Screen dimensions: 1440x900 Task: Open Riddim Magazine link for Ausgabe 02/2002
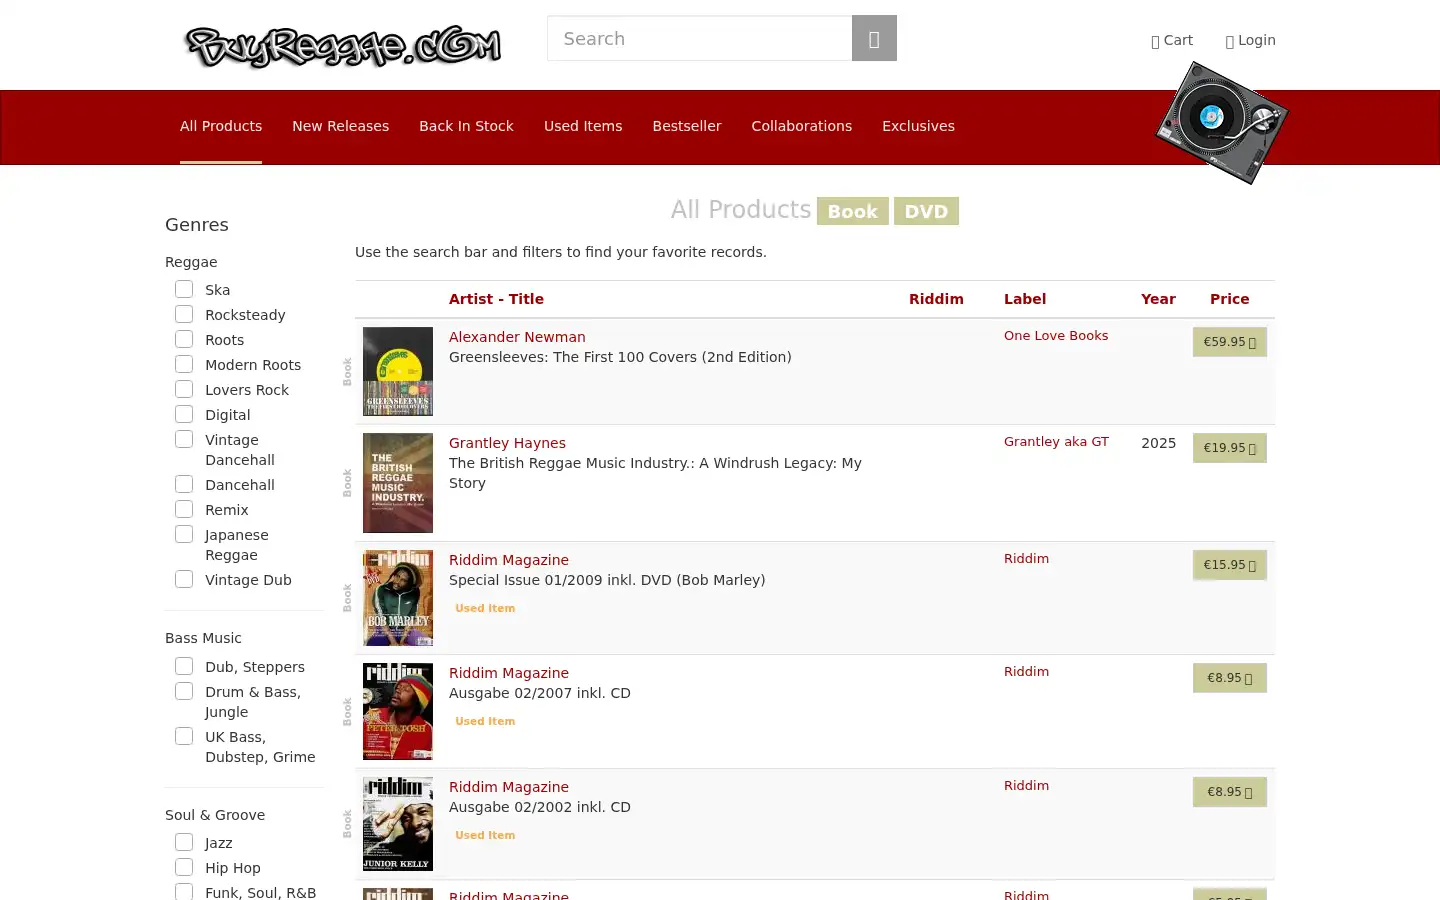tap(509, 787)
